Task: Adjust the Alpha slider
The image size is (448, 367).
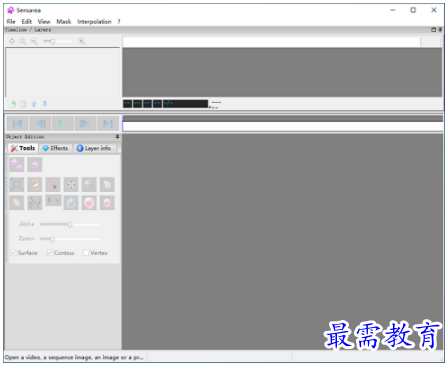Action: [x=70, y=224]
